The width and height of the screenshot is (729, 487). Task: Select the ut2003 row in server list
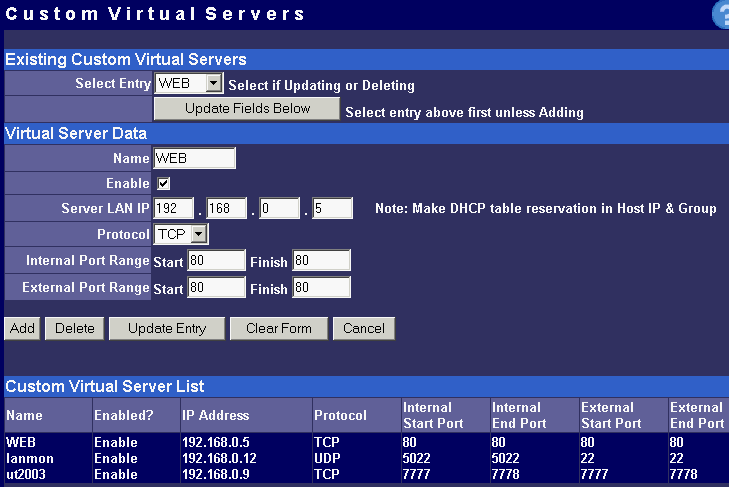25,473
